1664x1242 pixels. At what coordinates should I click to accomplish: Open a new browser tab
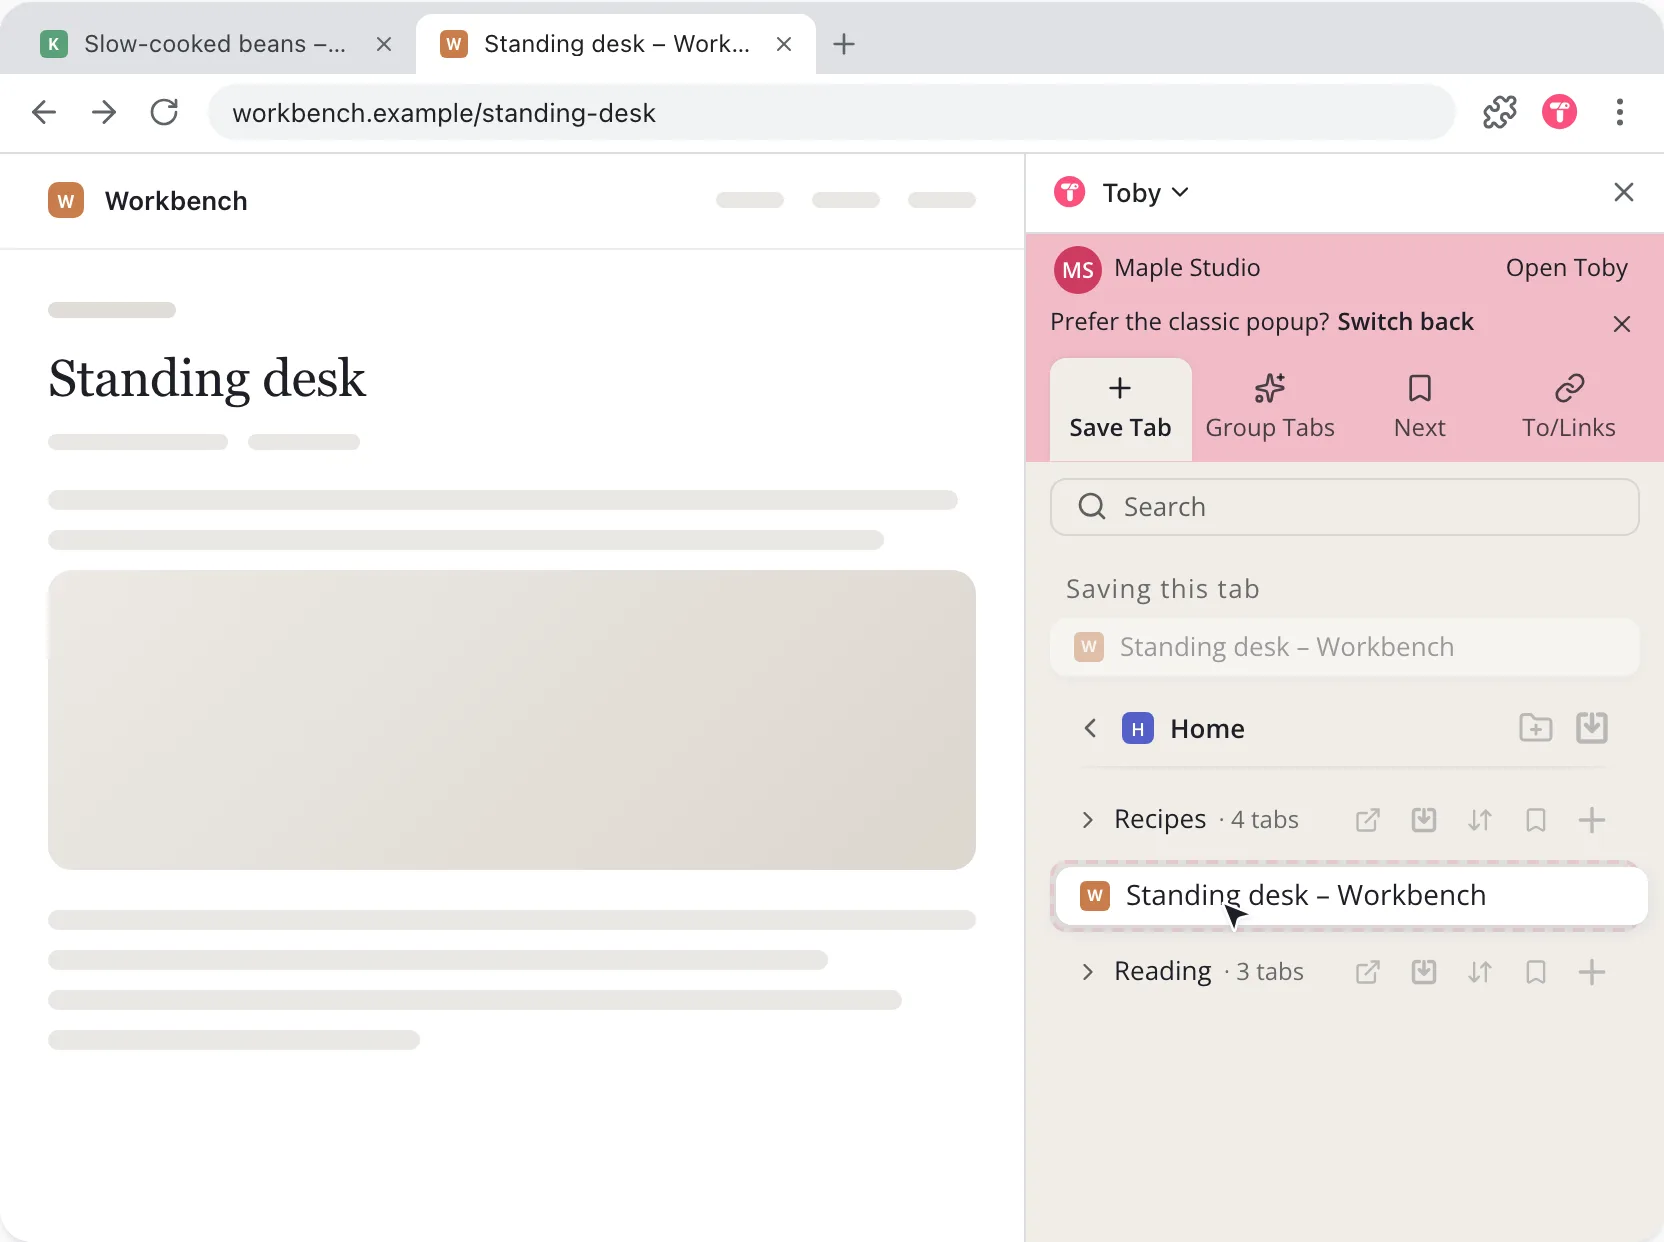[844, 44]
